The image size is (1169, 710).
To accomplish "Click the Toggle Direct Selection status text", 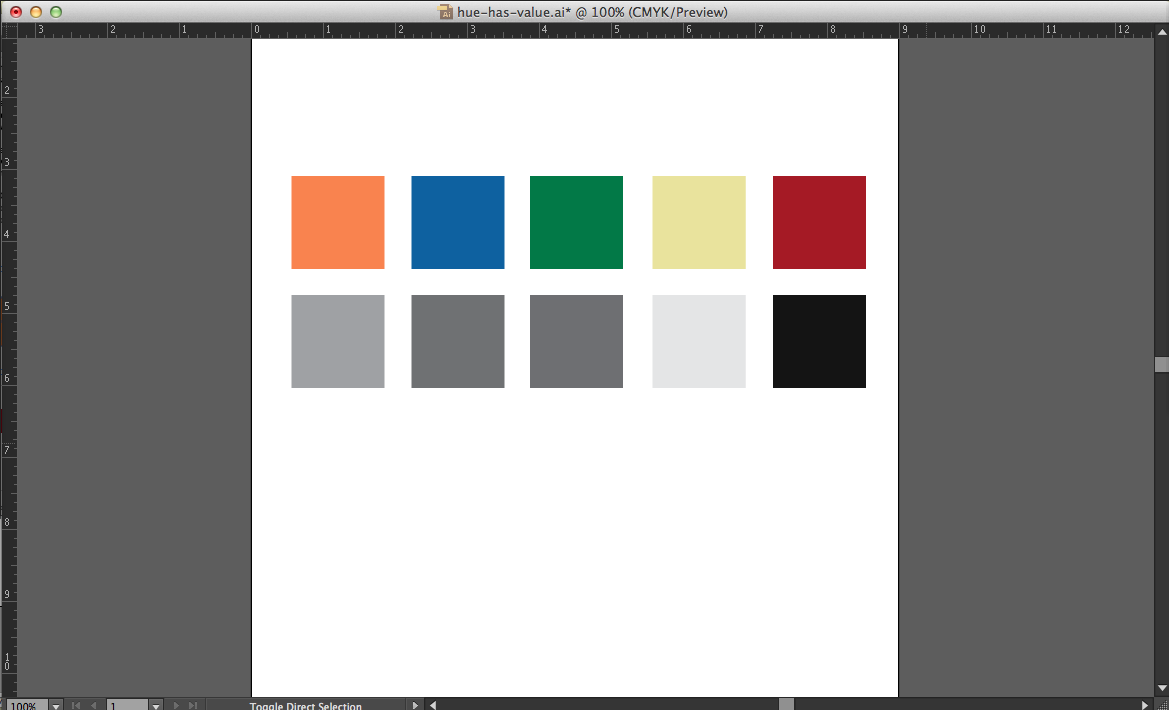I will [x=305, y=705].
